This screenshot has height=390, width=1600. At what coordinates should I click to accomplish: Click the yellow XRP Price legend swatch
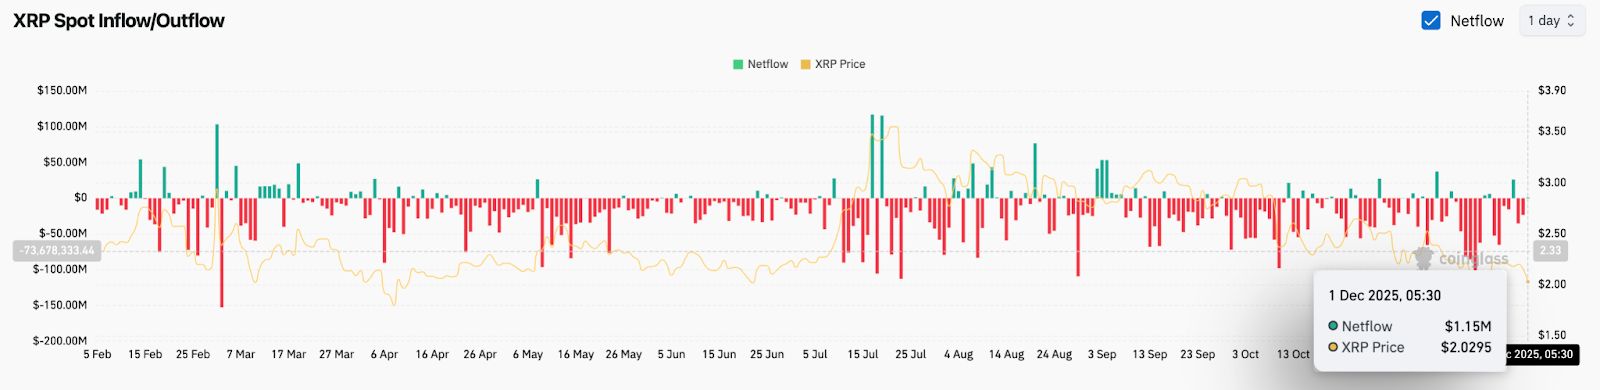(805, 64)
